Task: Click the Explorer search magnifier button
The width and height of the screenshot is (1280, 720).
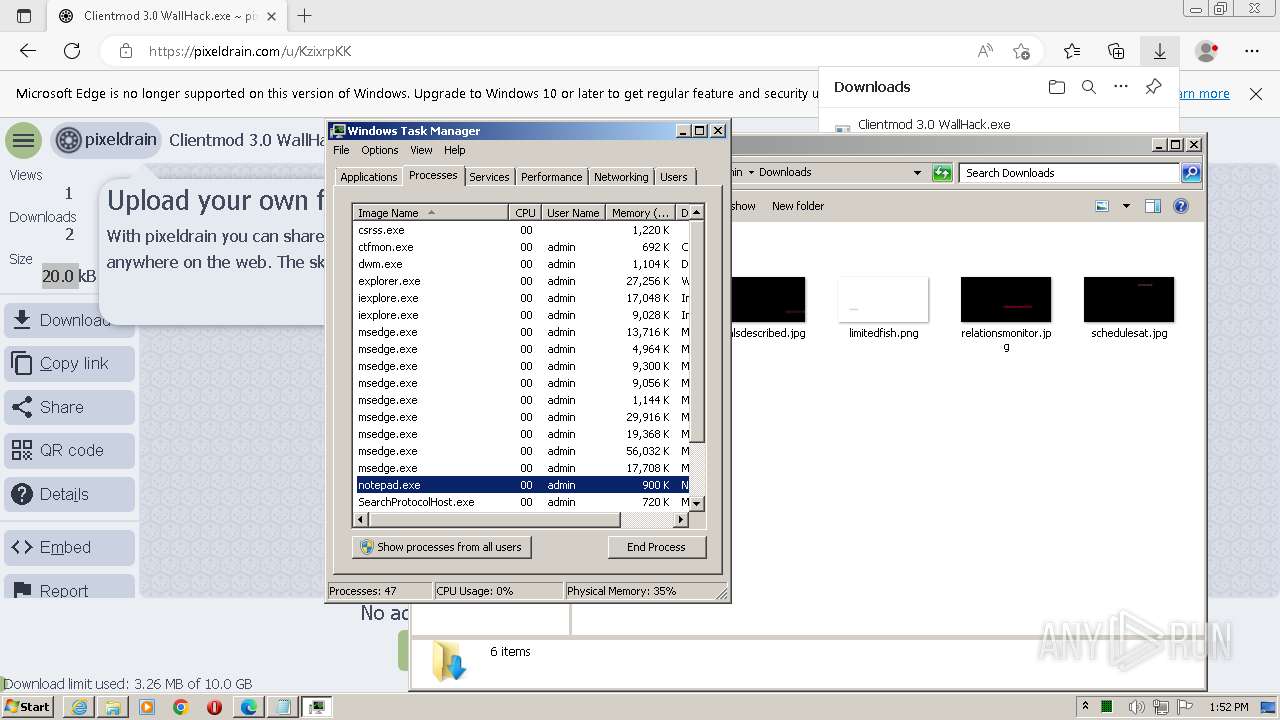Action: pos(1191,173)
